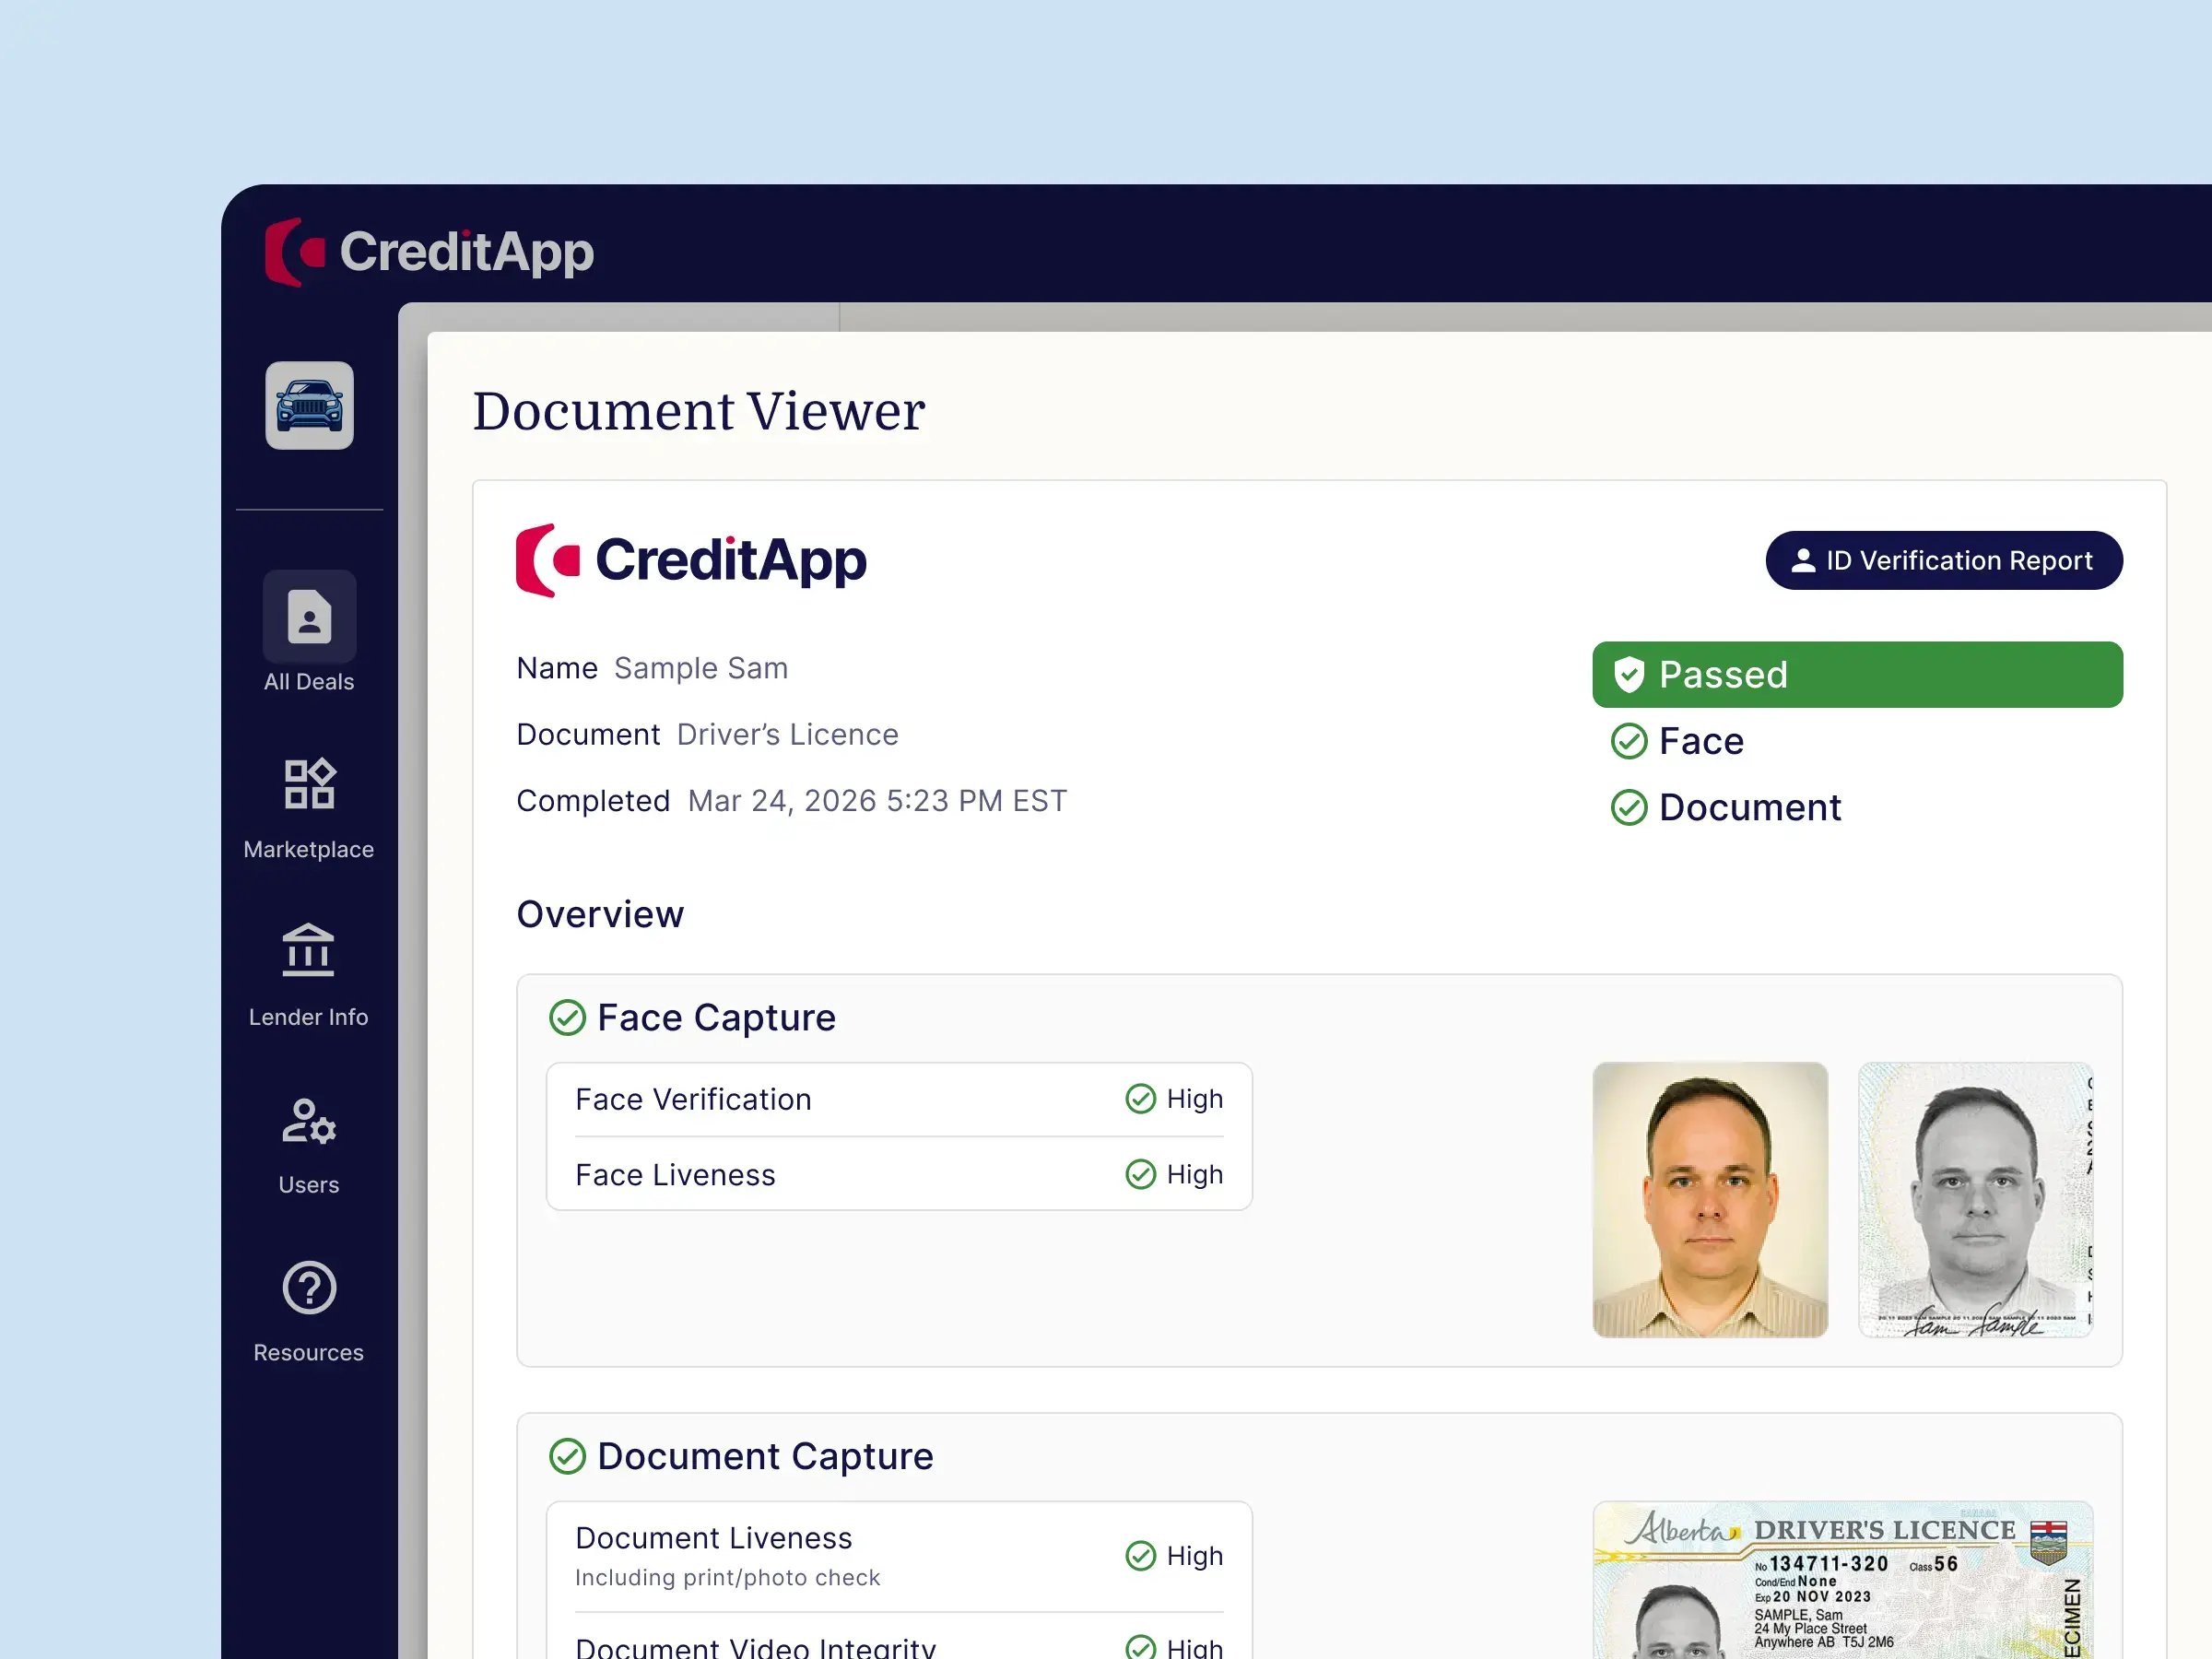The image size is (2212, 1659).
Task: Click the High rating beside Face Liveness
Action: [x=1175, y=1174]
